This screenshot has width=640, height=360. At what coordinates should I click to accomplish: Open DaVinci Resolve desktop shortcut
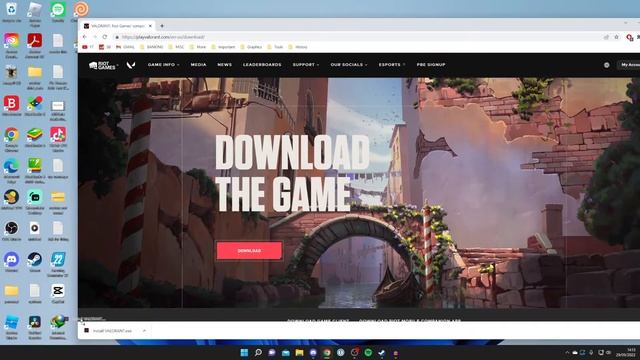35,327
